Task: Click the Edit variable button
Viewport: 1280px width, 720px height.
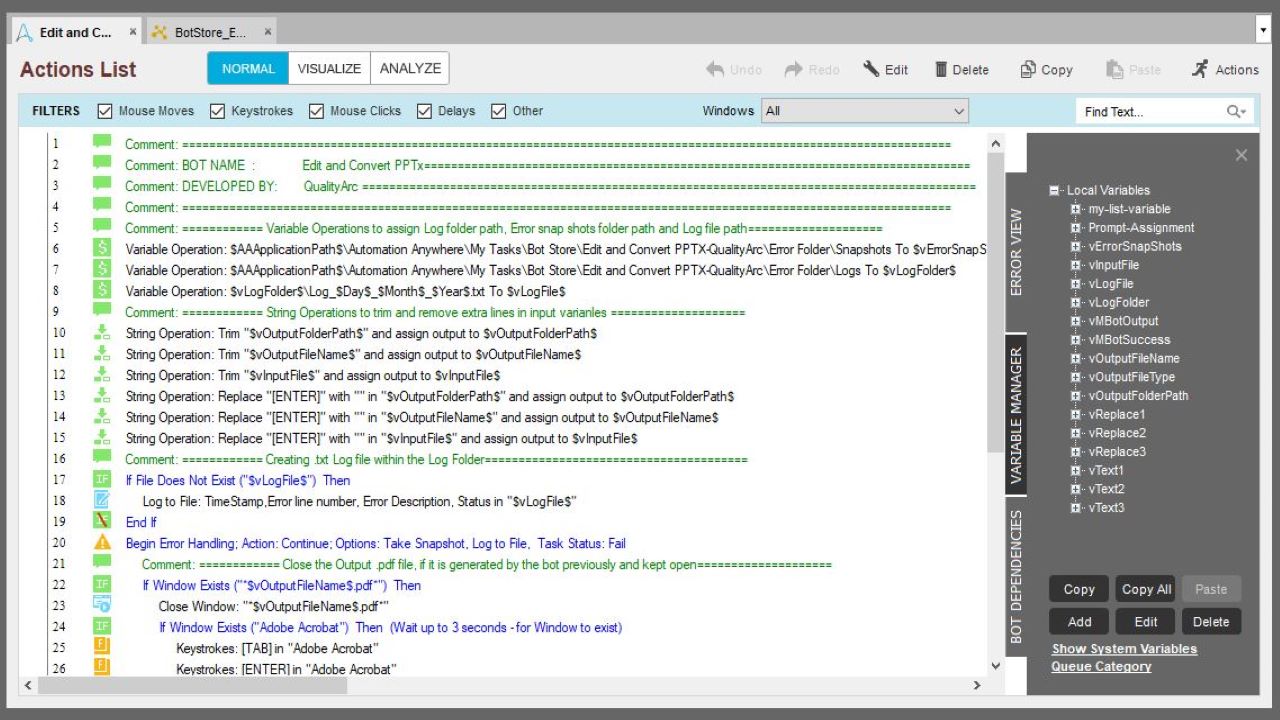Action: (x=1146, y=621)
